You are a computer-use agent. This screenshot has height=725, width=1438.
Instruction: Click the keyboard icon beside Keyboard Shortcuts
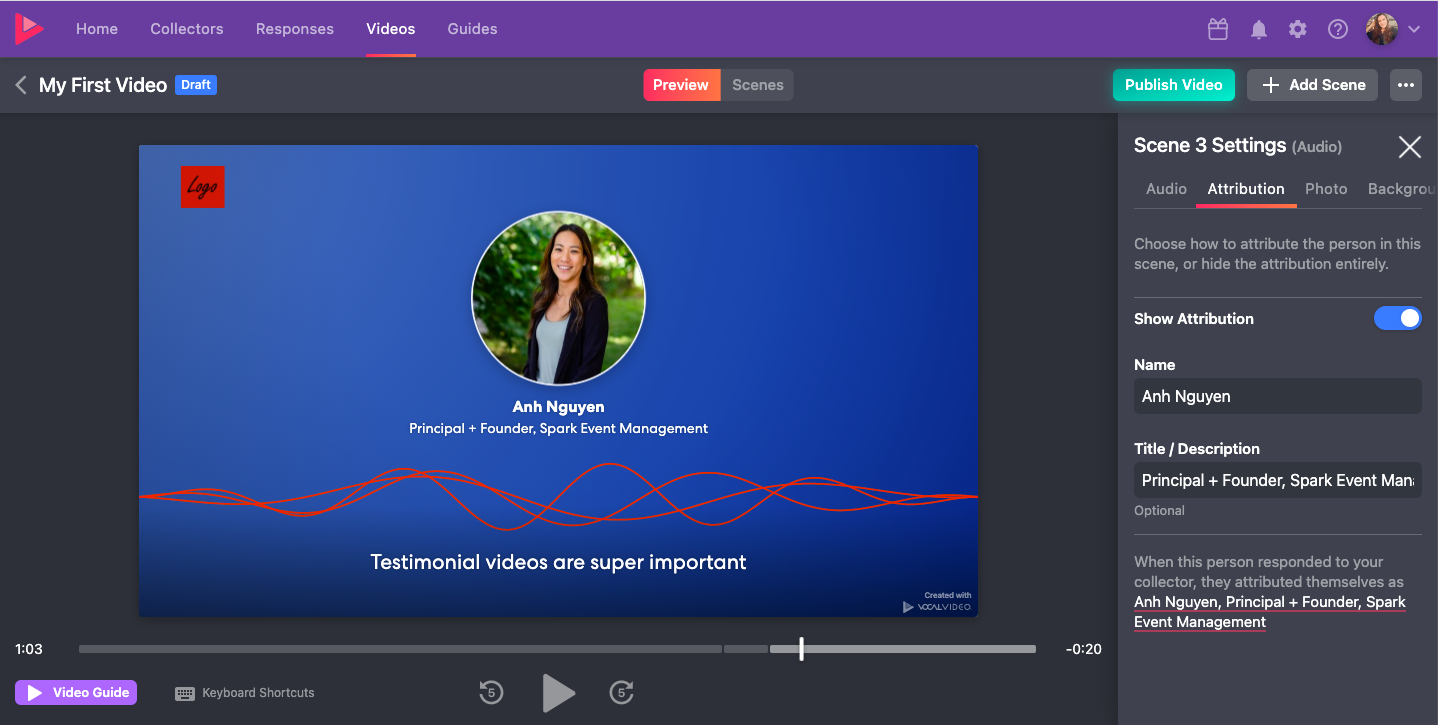(185, 693)
